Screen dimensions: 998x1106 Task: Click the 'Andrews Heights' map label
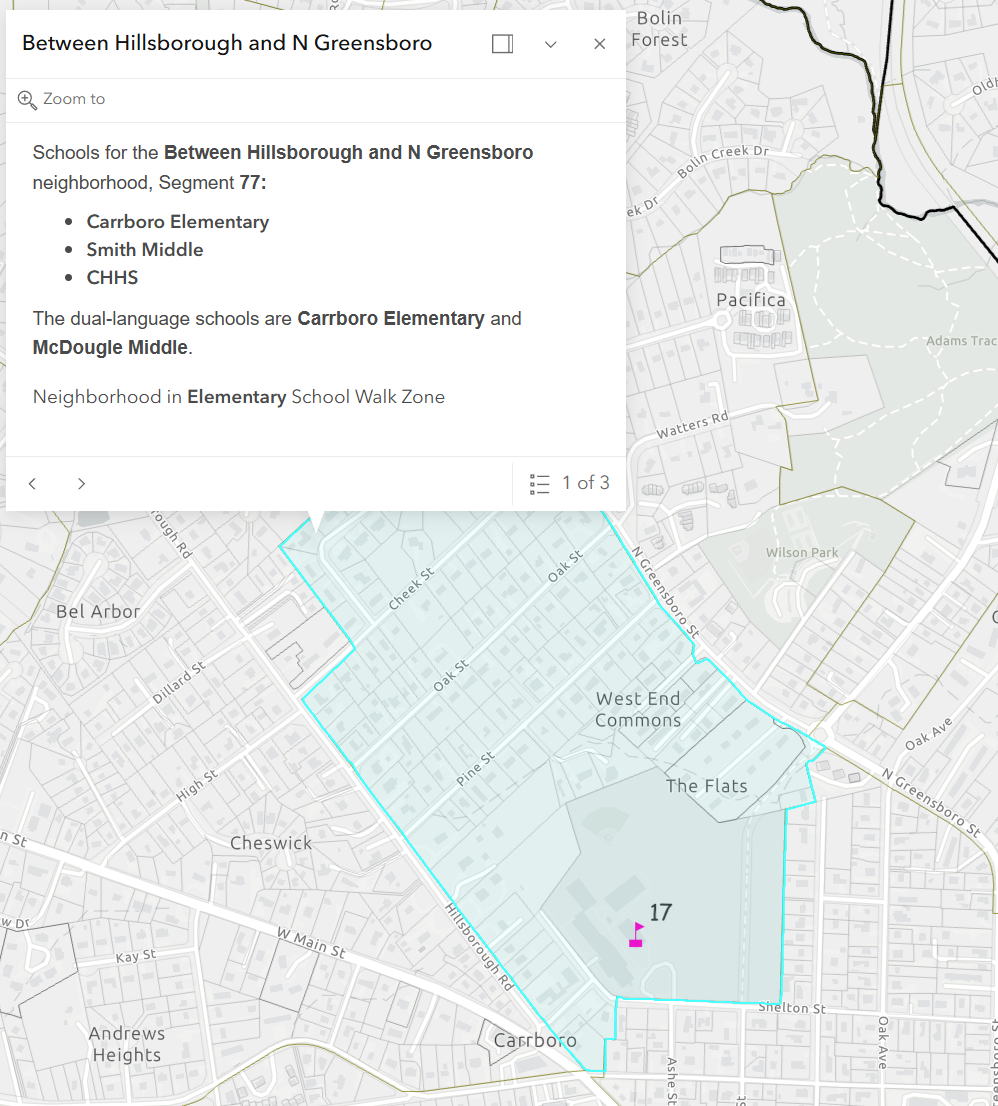[127, 1044]
